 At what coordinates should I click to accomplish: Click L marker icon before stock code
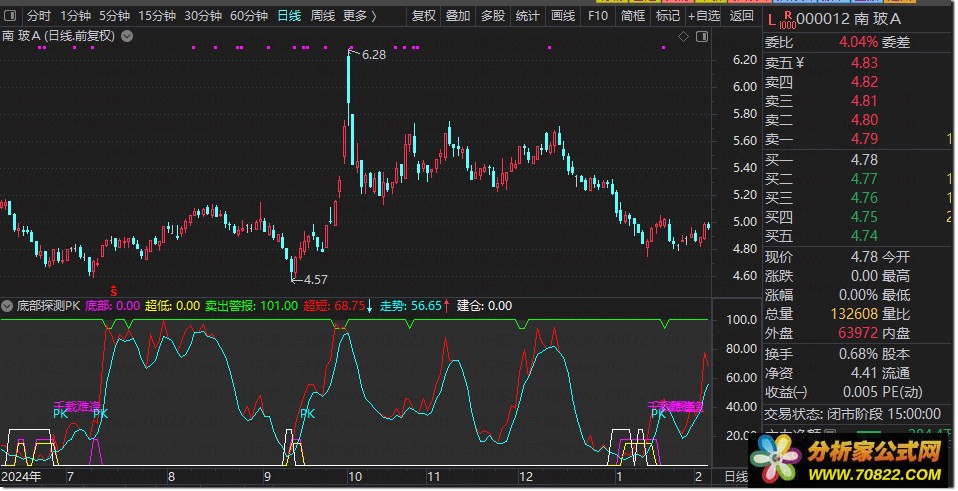point(772,20)
